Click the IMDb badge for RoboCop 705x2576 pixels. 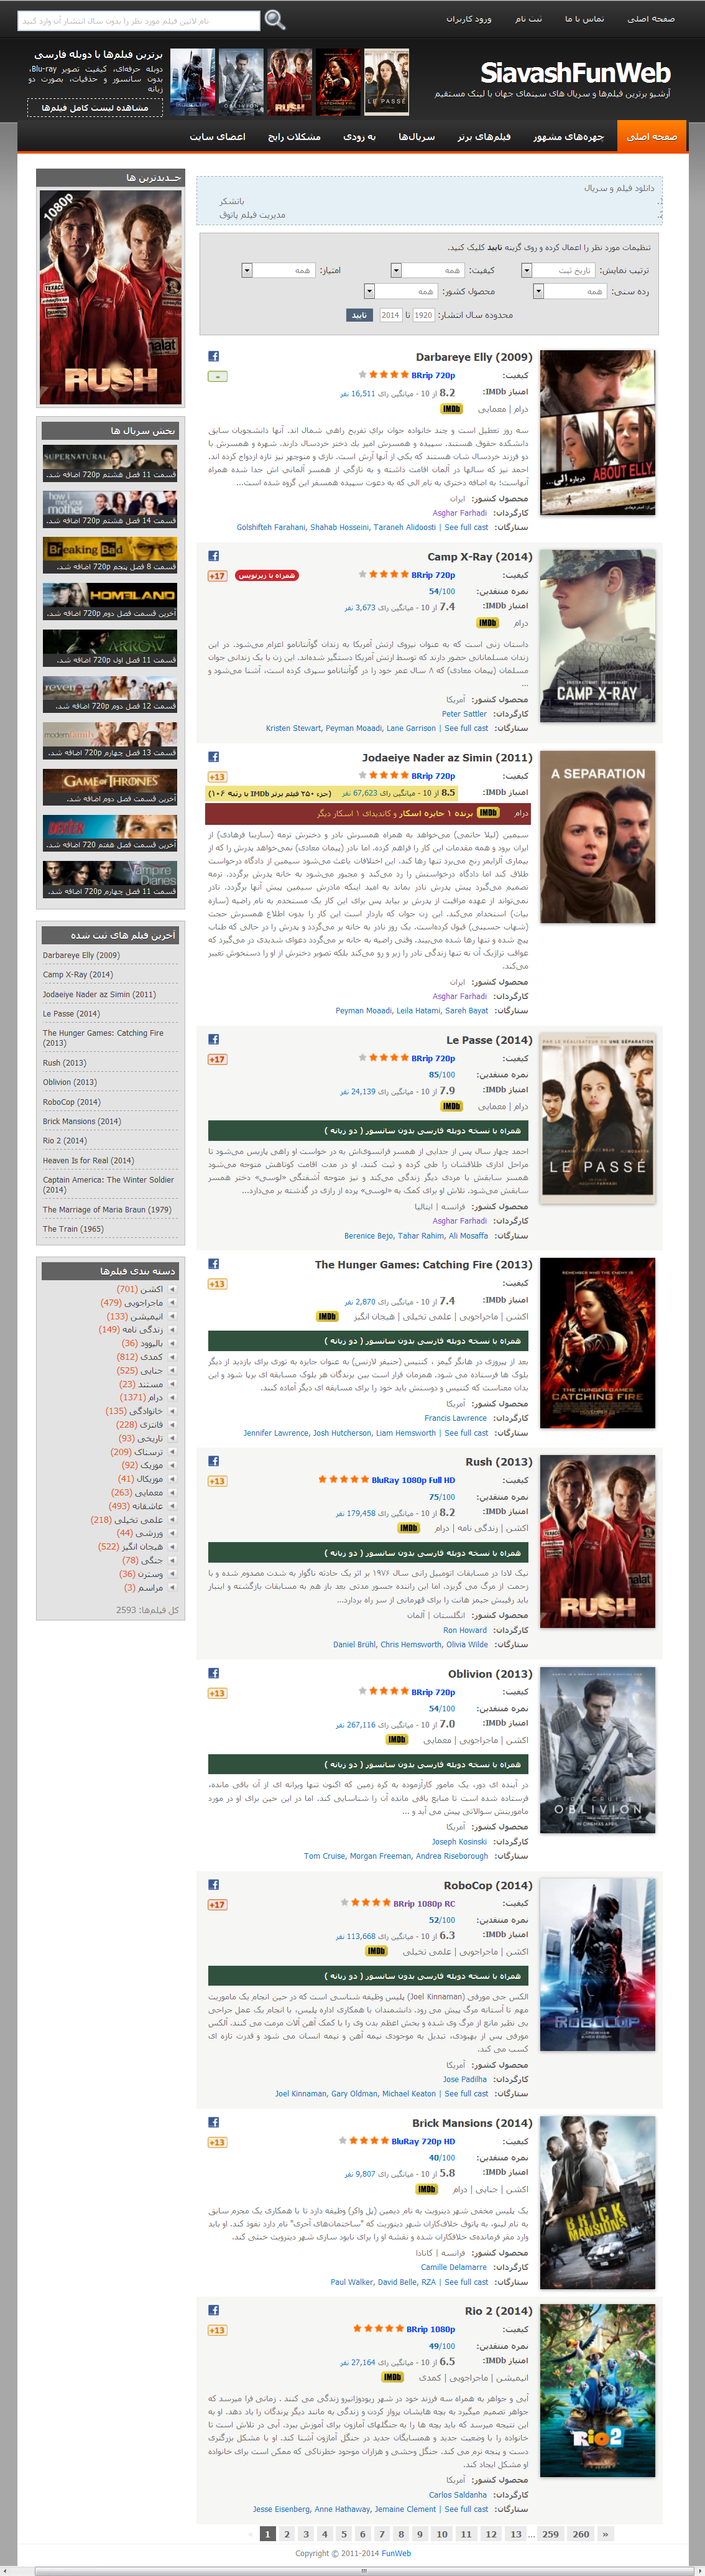pyautogui.click(x=377, y=1951)
